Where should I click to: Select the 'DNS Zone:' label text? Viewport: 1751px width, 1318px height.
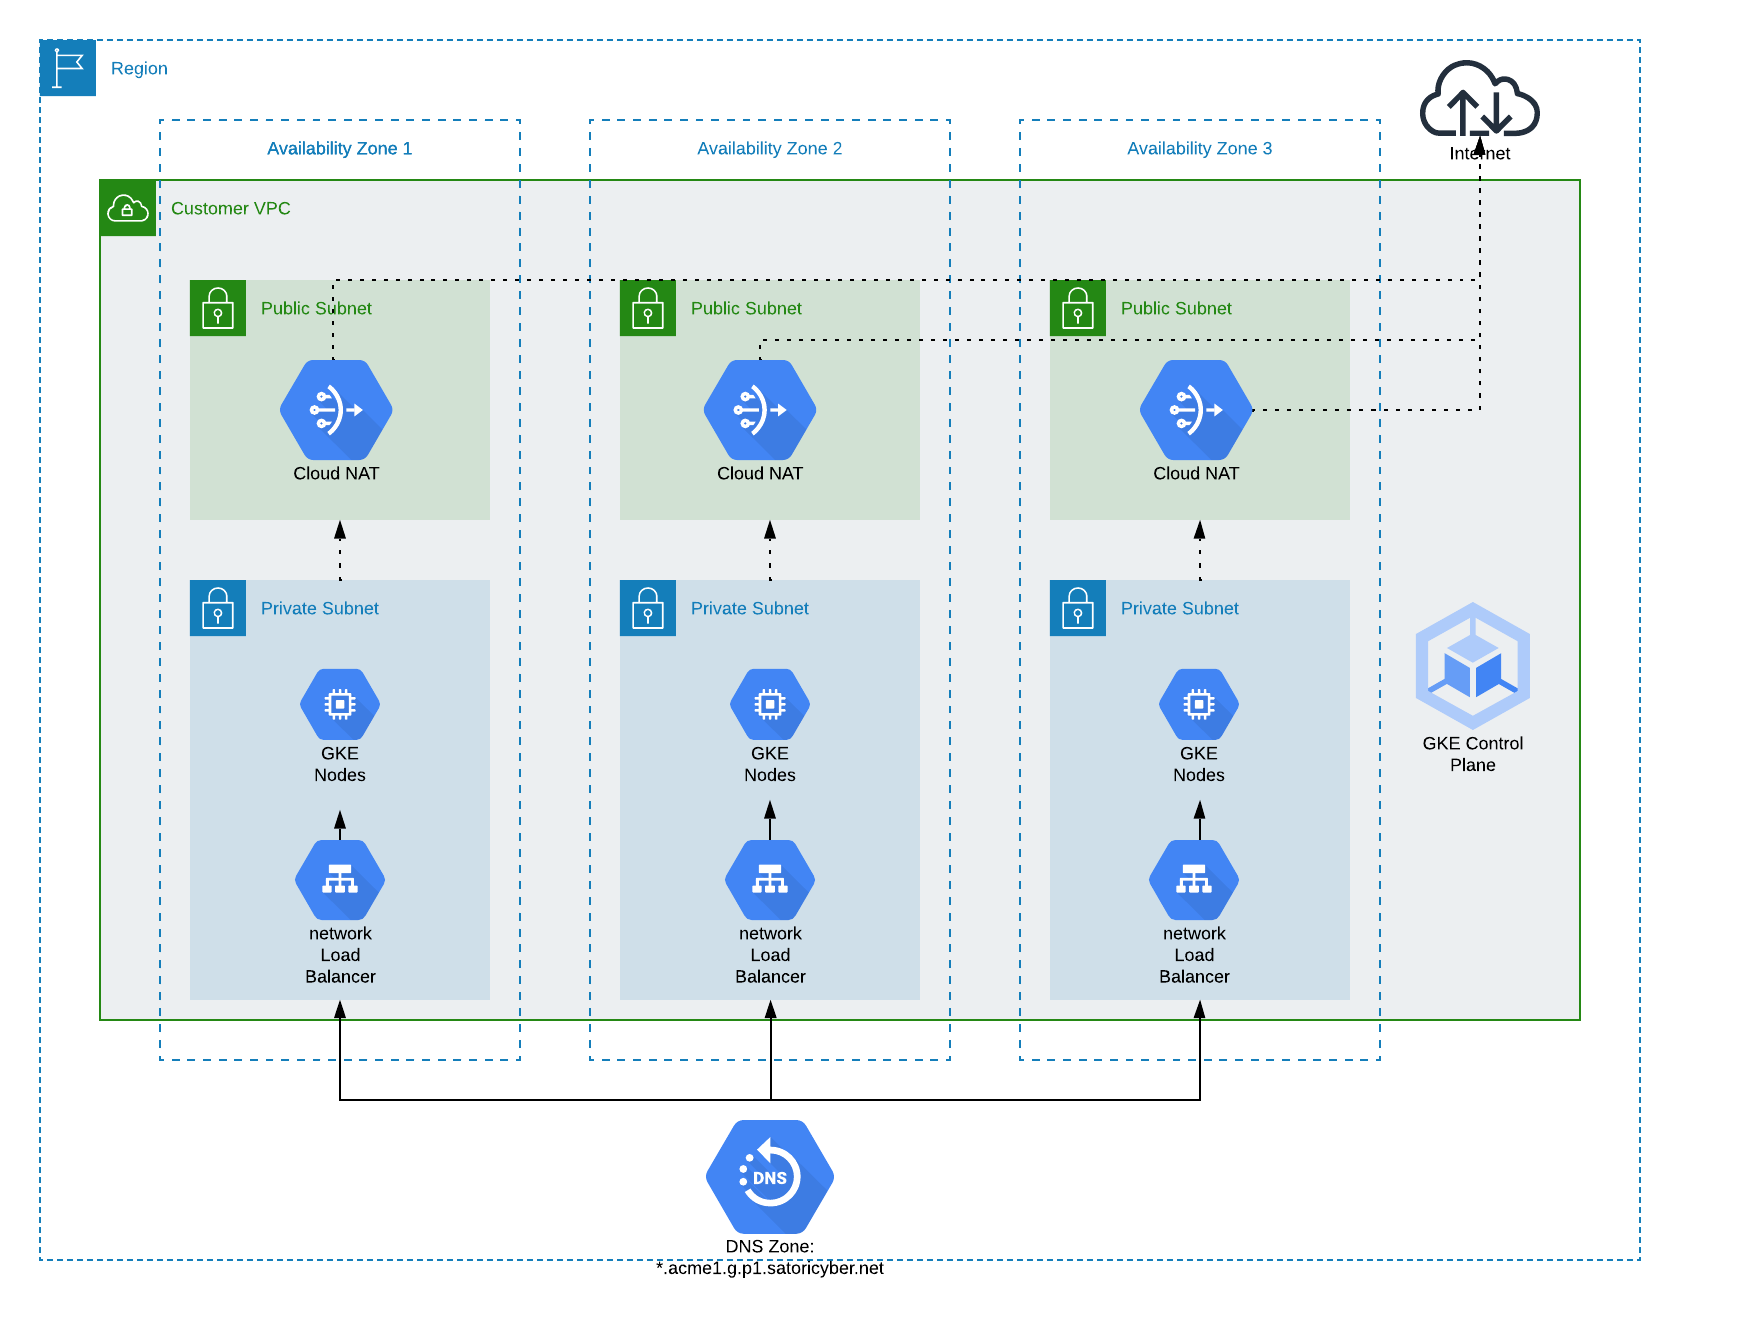tap(770, 1246)
